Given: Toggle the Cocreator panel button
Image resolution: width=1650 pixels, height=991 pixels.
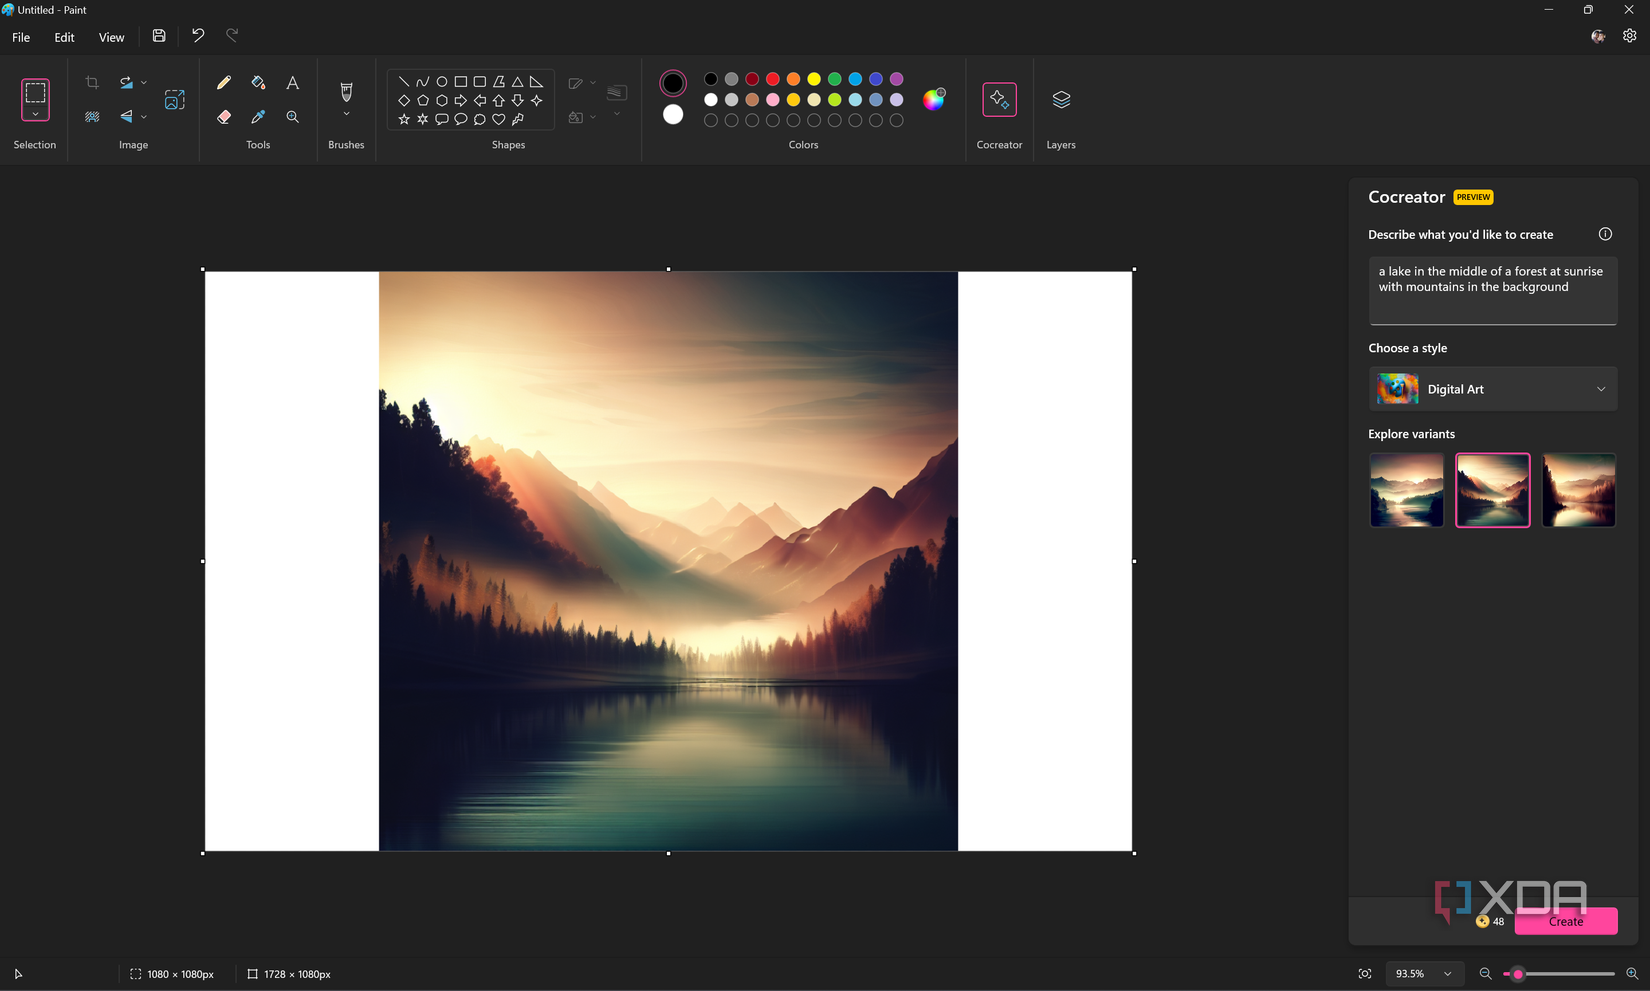Looking at the screenshot, I should tap(999, 100).
